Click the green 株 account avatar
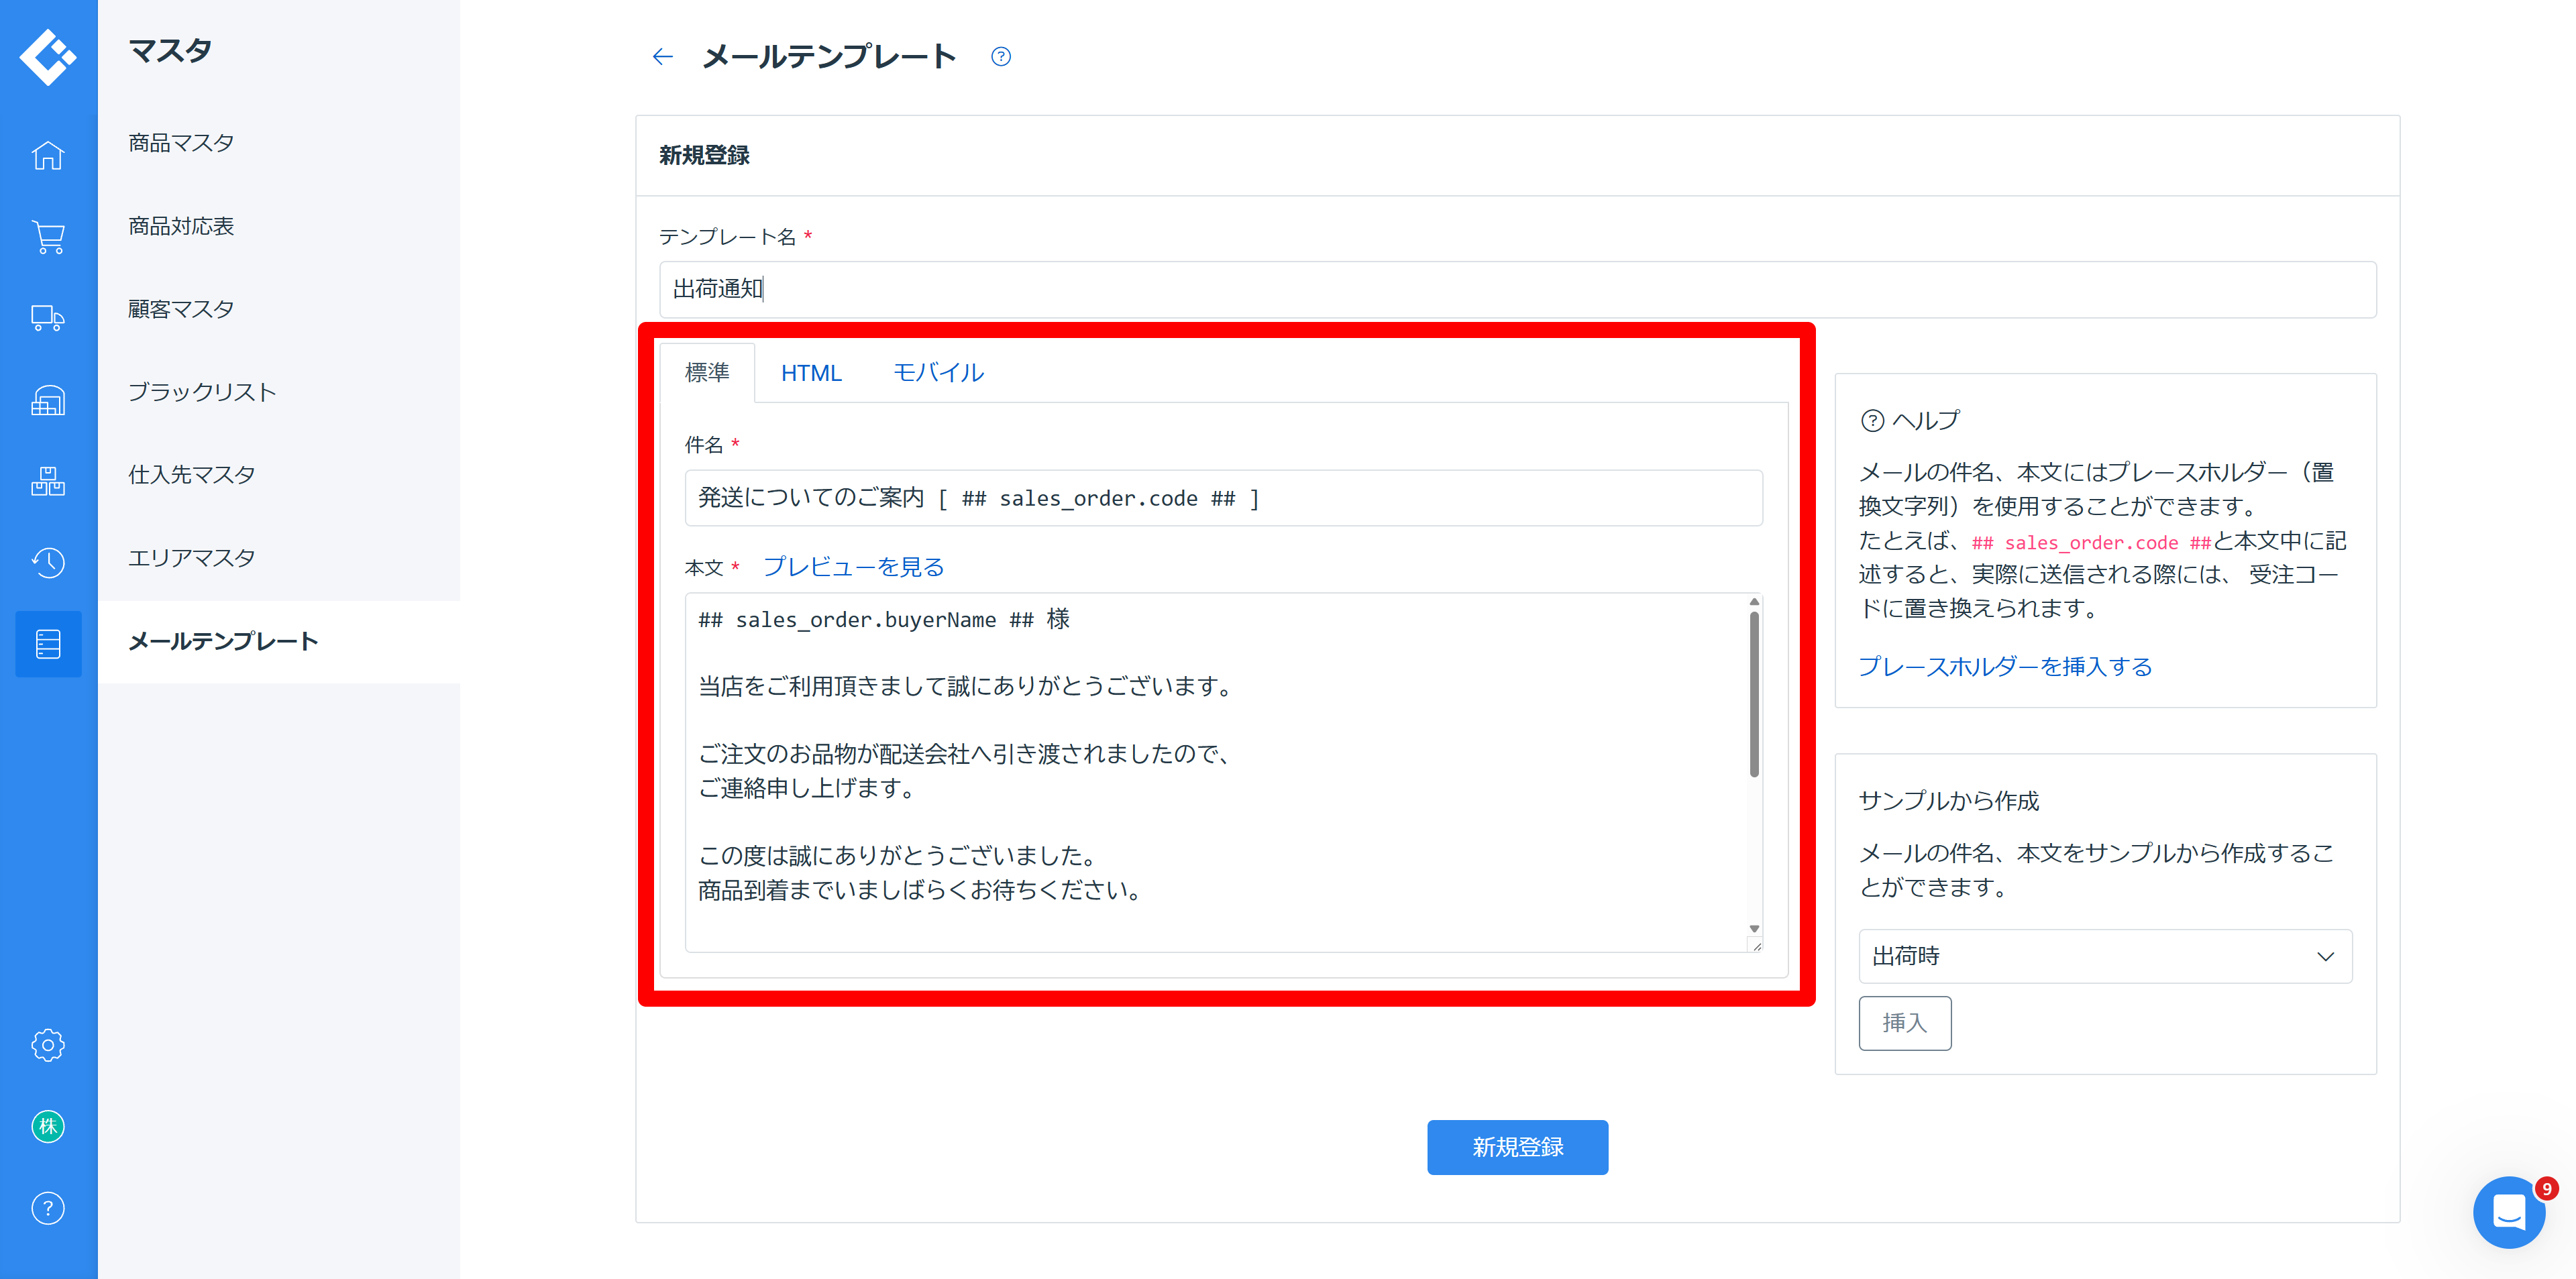The image size is (2576, 1279). (x=48, y=1127)
